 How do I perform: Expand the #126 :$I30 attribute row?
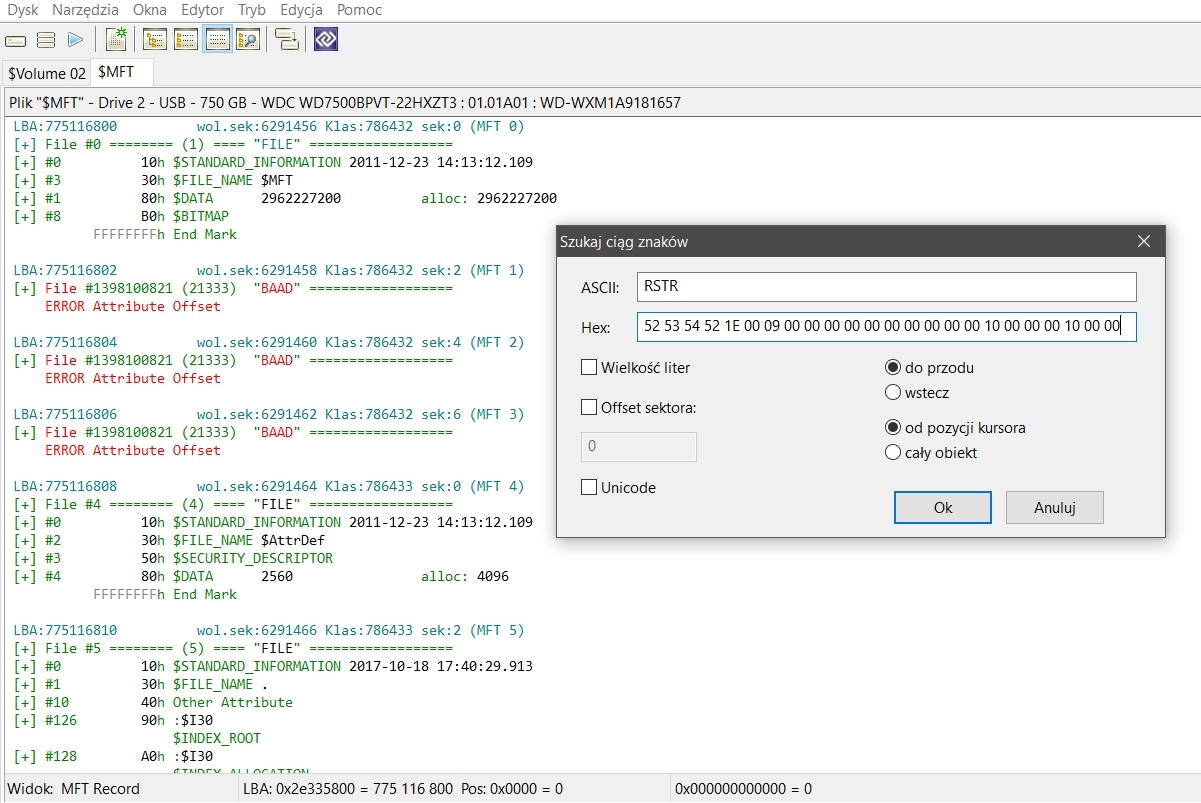coord(26,720)
